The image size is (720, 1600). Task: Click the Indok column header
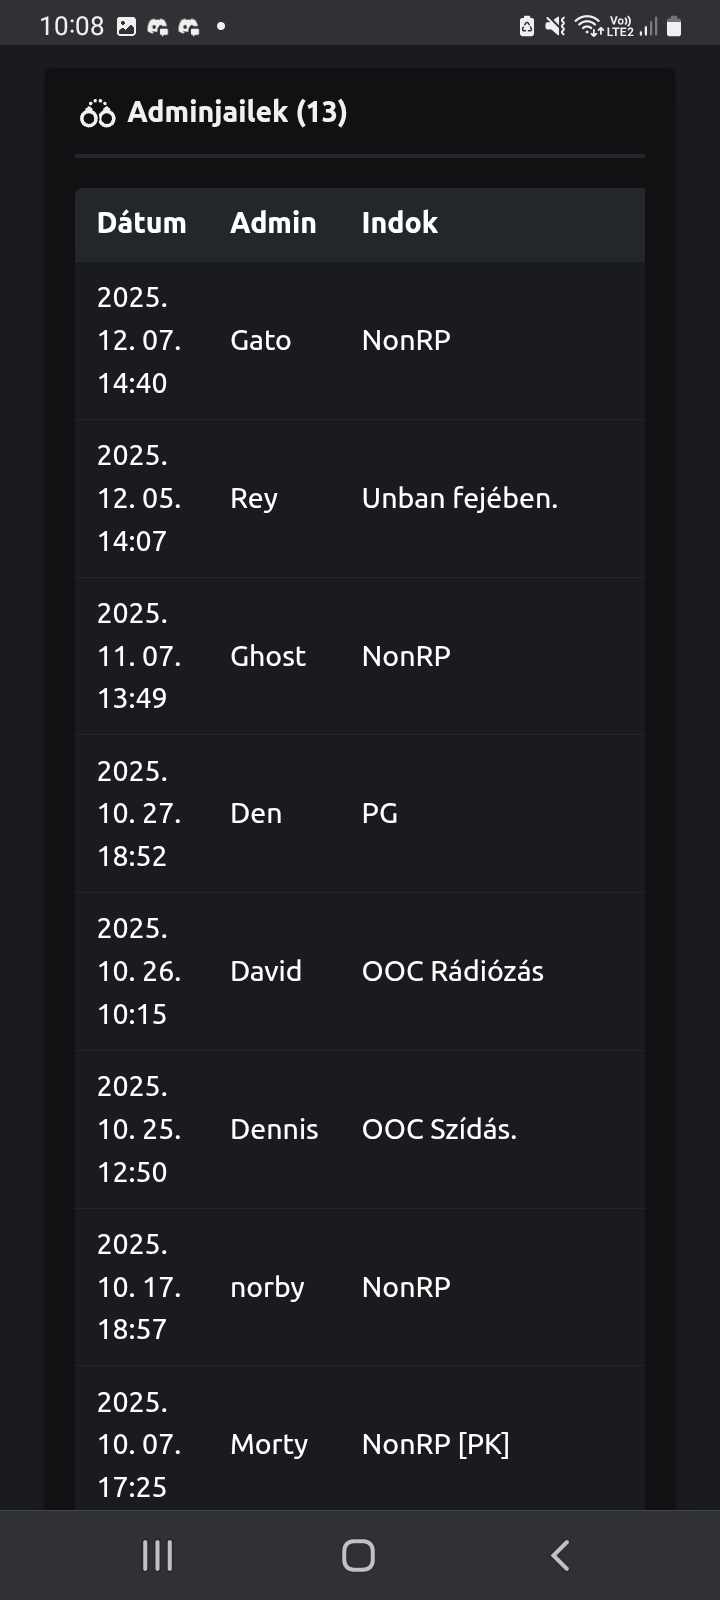pos(399,223)
